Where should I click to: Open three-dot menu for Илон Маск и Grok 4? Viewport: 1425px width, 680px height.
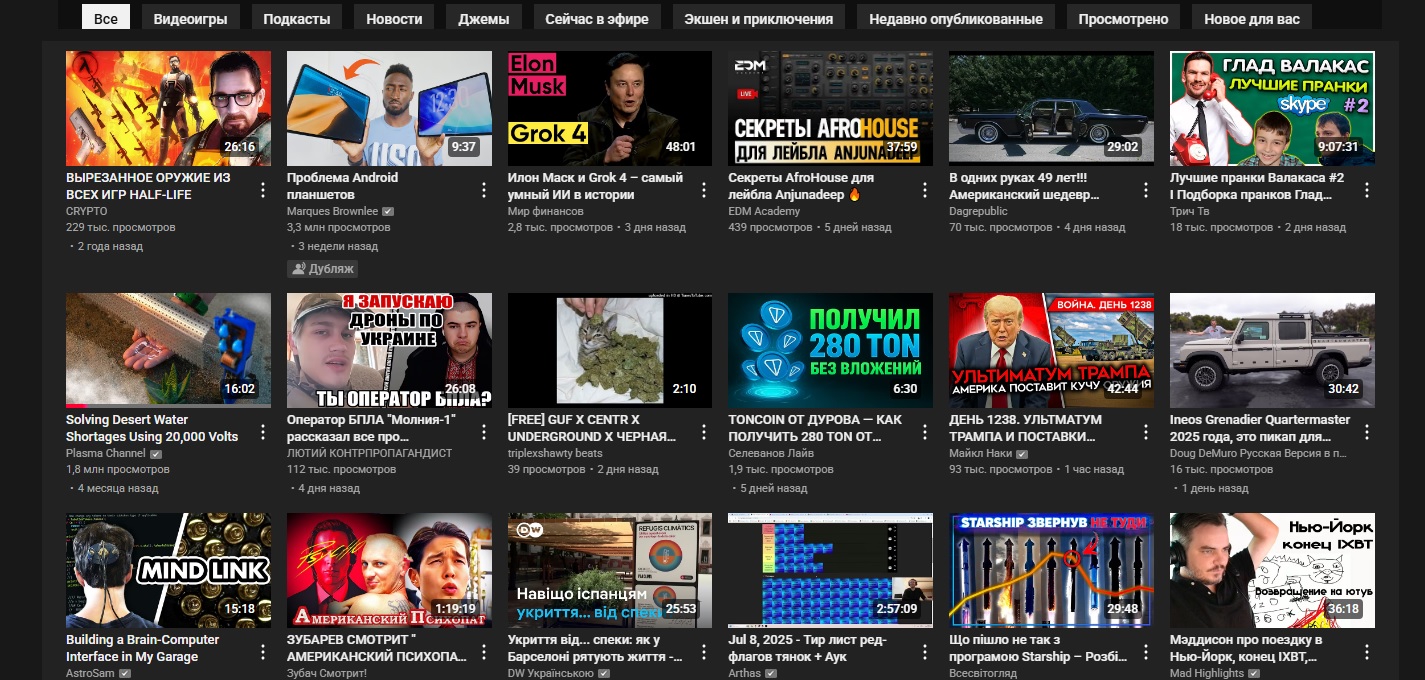tap(705, 189)
